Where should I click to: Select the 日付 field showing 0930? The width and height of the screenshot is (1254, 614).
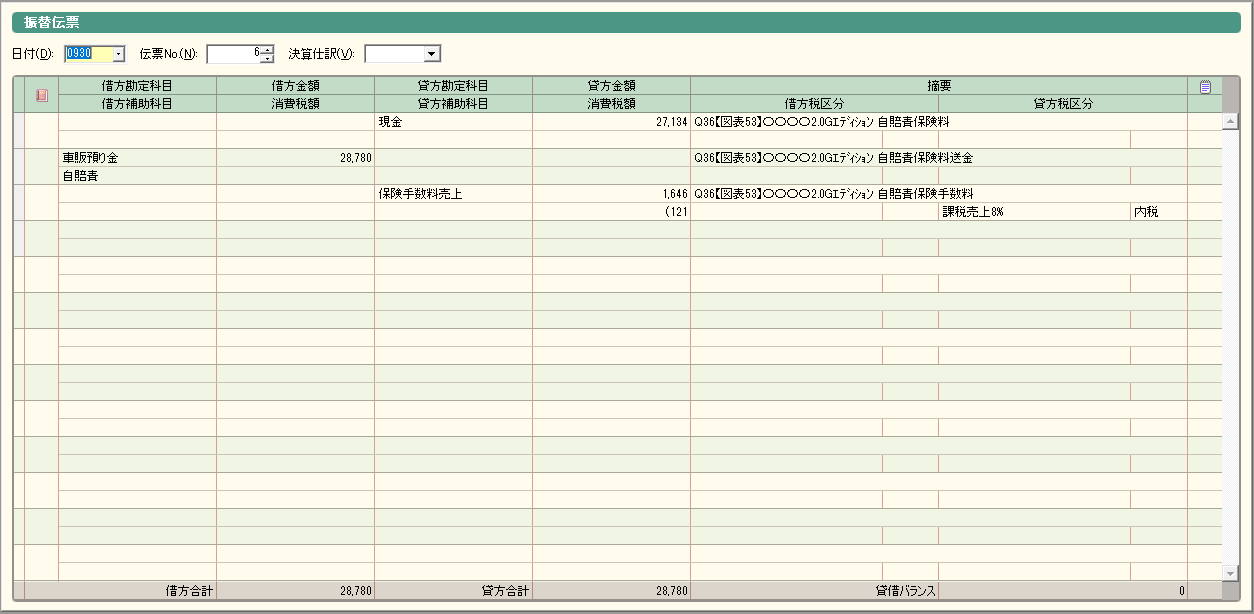88,53
